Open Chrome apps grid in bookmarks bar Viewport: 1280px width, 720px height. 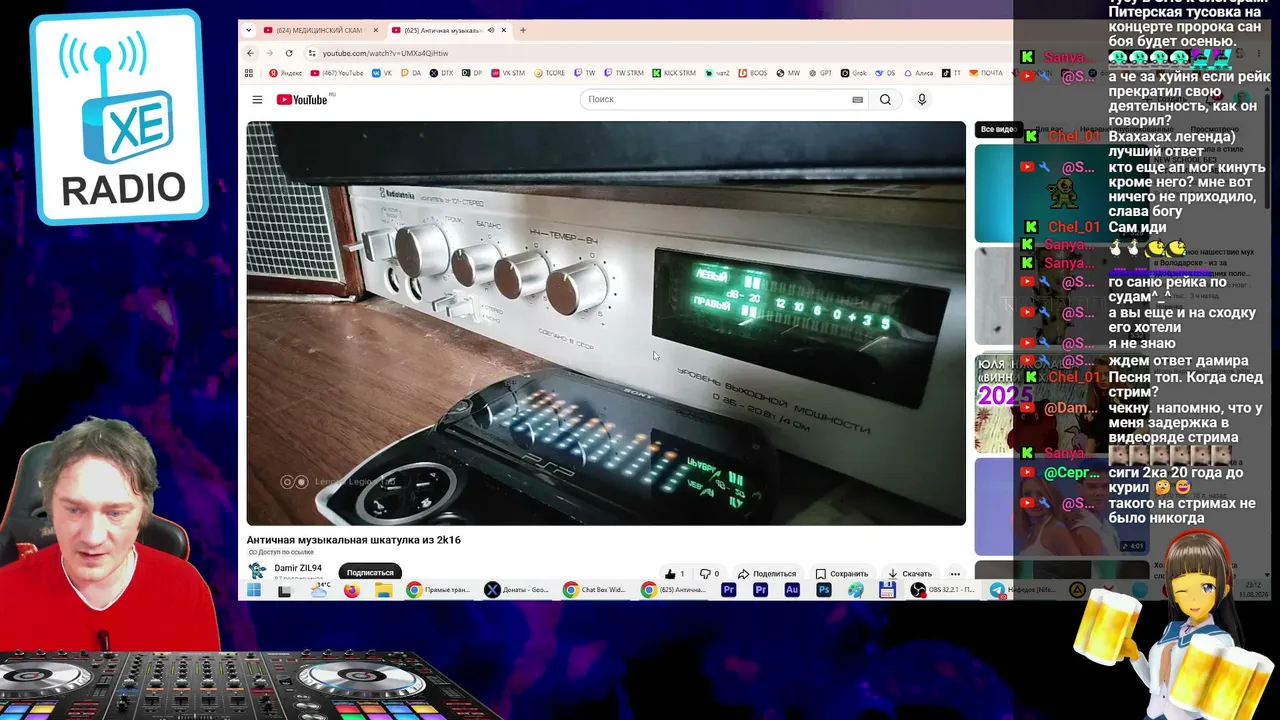point(250,73)
